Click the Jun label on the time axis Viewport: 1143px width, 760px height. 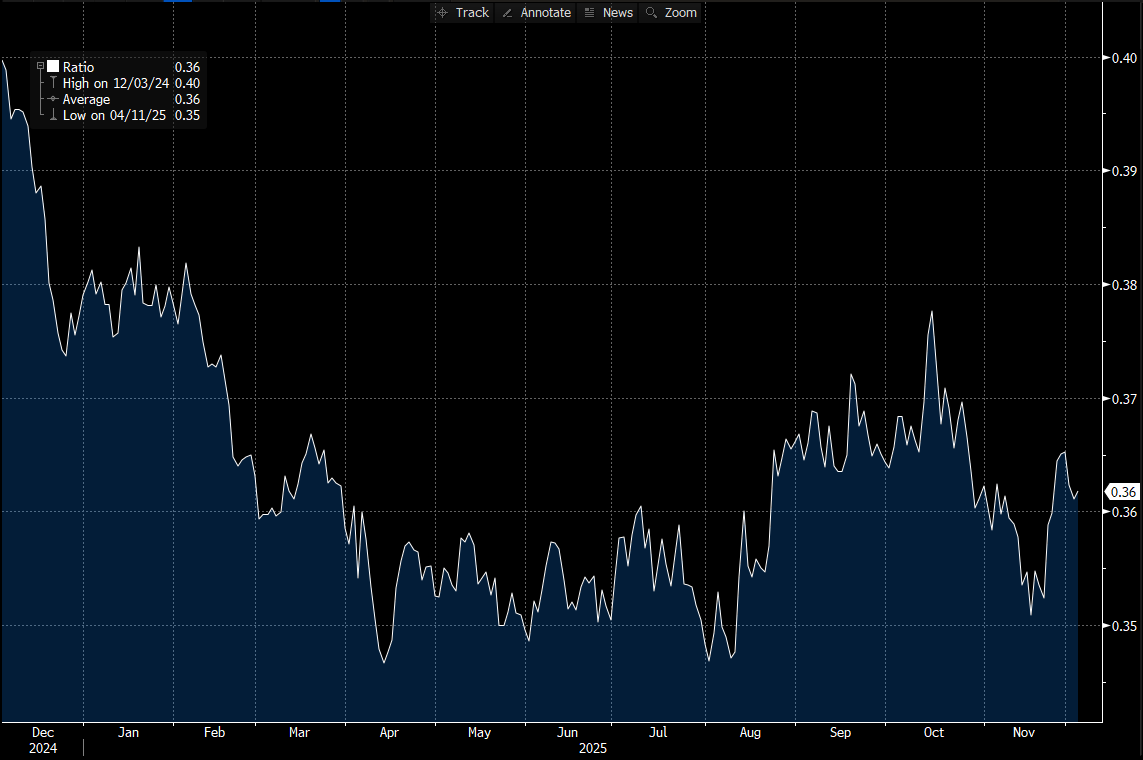(x=567, y=732)
